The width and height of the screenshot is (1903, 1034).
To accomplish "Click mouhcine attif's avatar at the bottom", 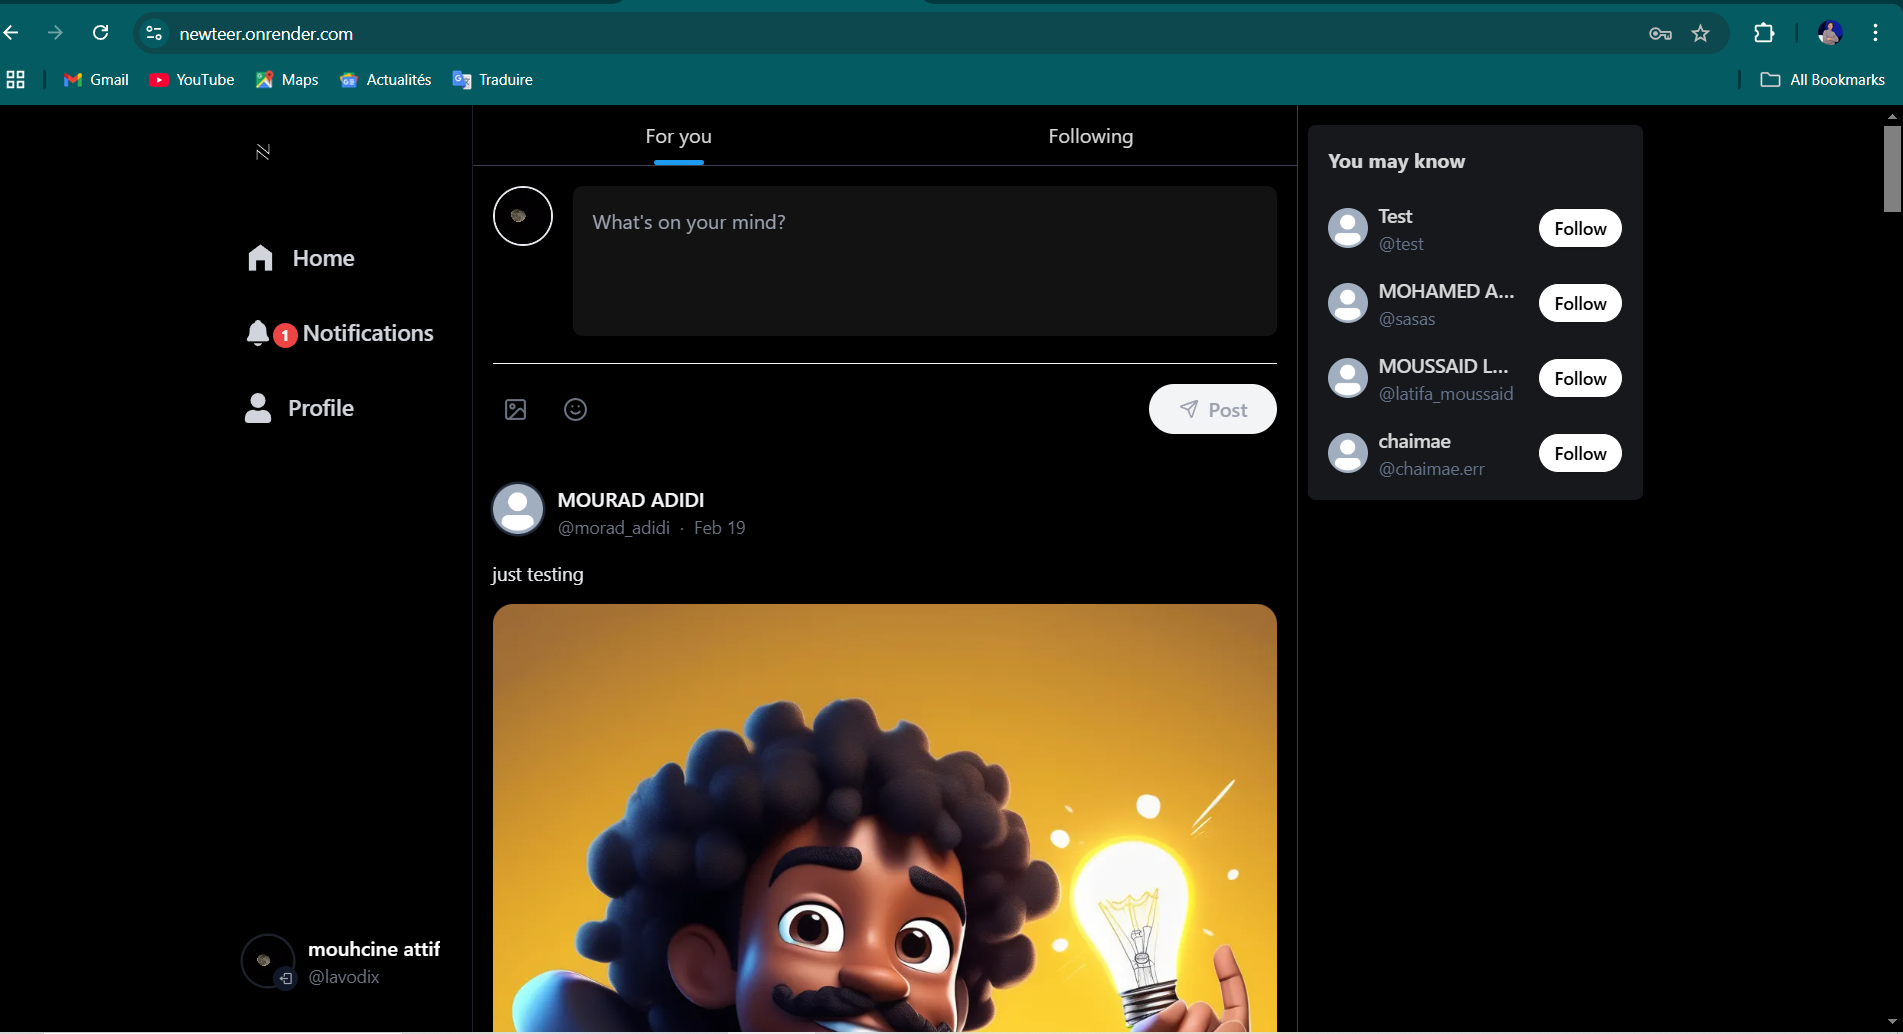I will [267, 961].
